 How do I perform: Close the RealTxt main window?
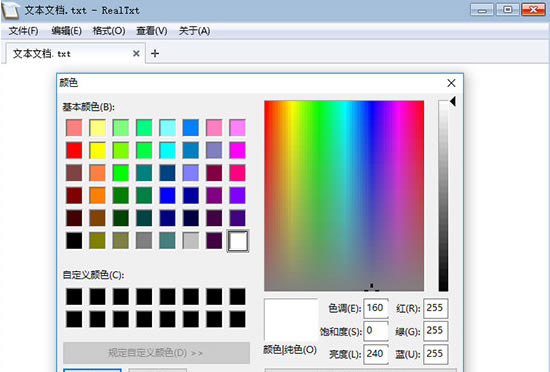(533, 10)
